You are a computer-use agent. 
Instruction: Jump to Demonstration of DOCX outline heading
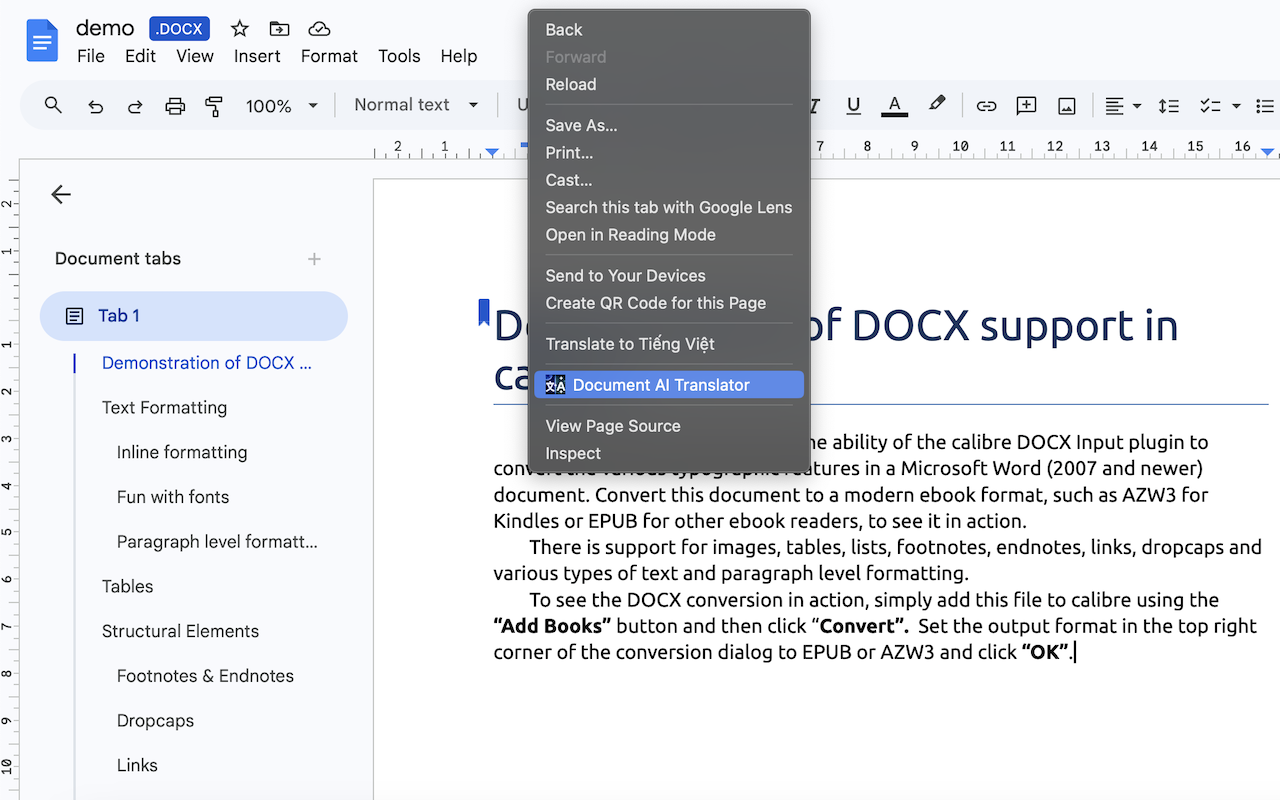coord(207,363)
